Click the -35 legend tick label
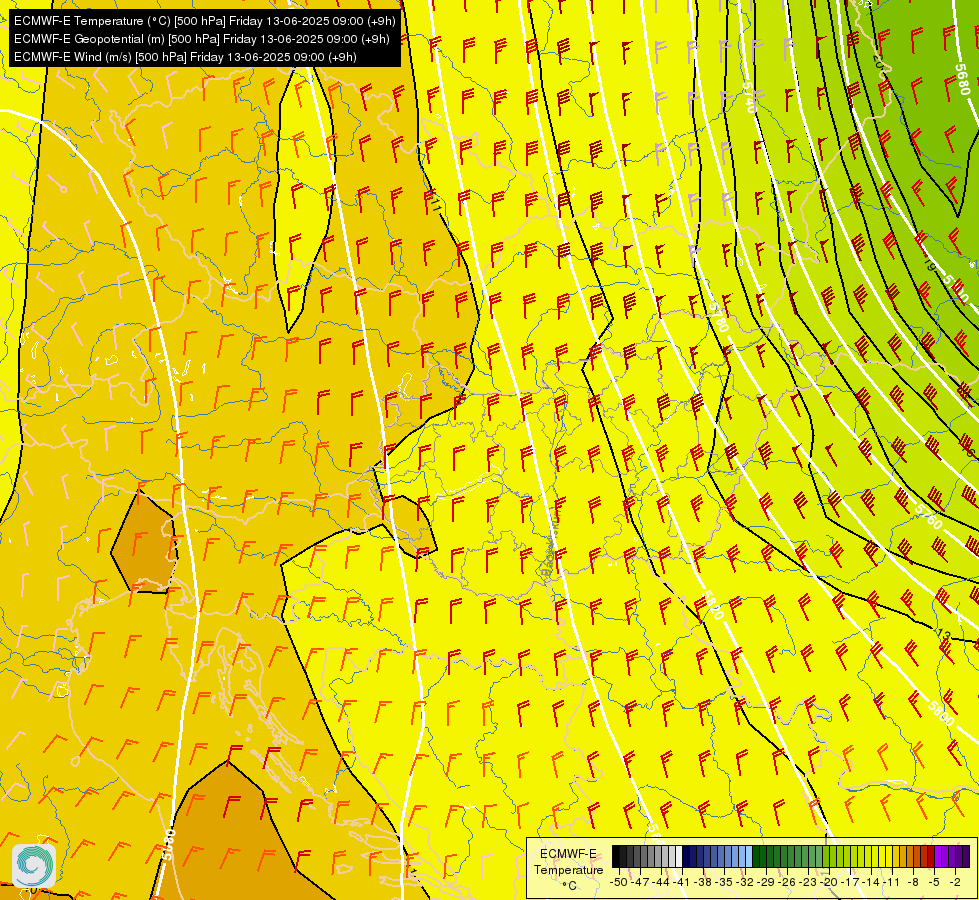The image size is (979, 900). (x=724, y=882)
